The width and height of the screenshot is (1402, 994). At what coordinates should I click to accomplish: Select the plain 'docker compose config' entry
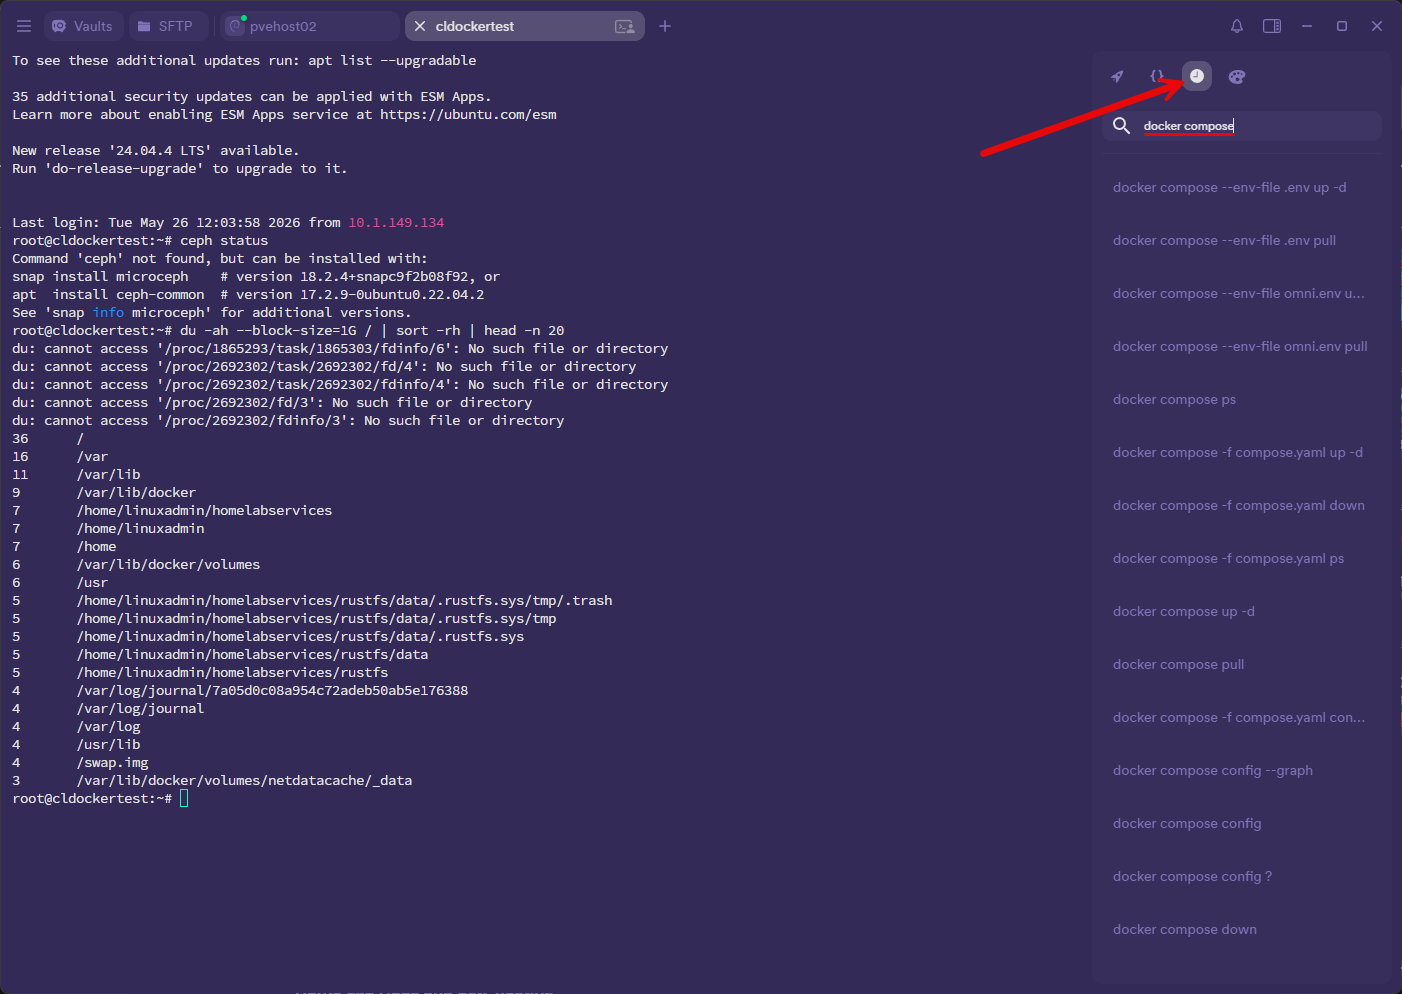1242,823
